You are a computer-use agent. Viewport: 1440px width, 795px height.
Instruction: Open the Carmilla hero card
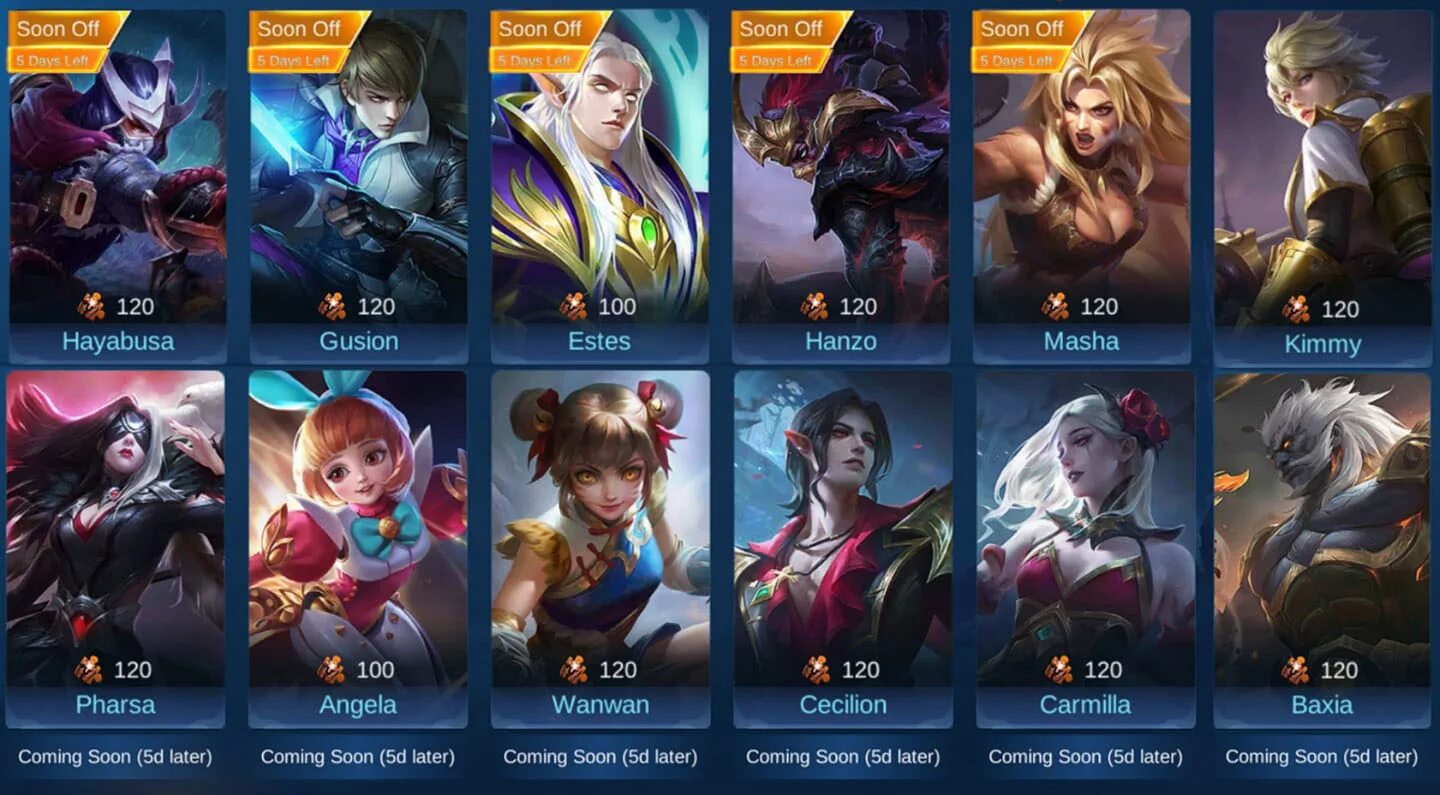point(1085,548)
